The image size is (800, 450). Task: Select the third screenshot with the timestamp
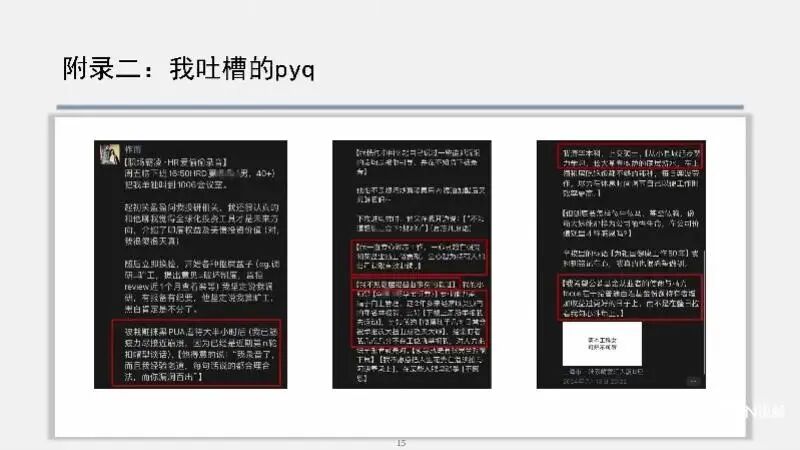click(x=621, y=264)
